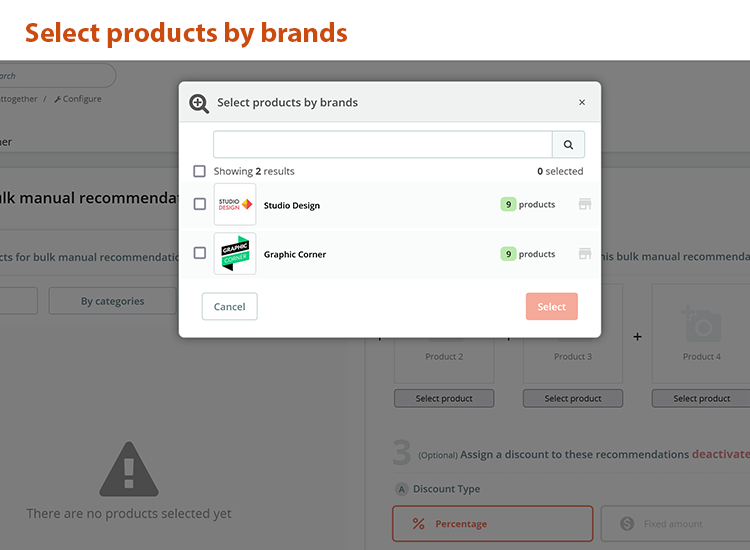Choose the Fixed amount discount type
The image size is (750, 550).
point(674,524)
